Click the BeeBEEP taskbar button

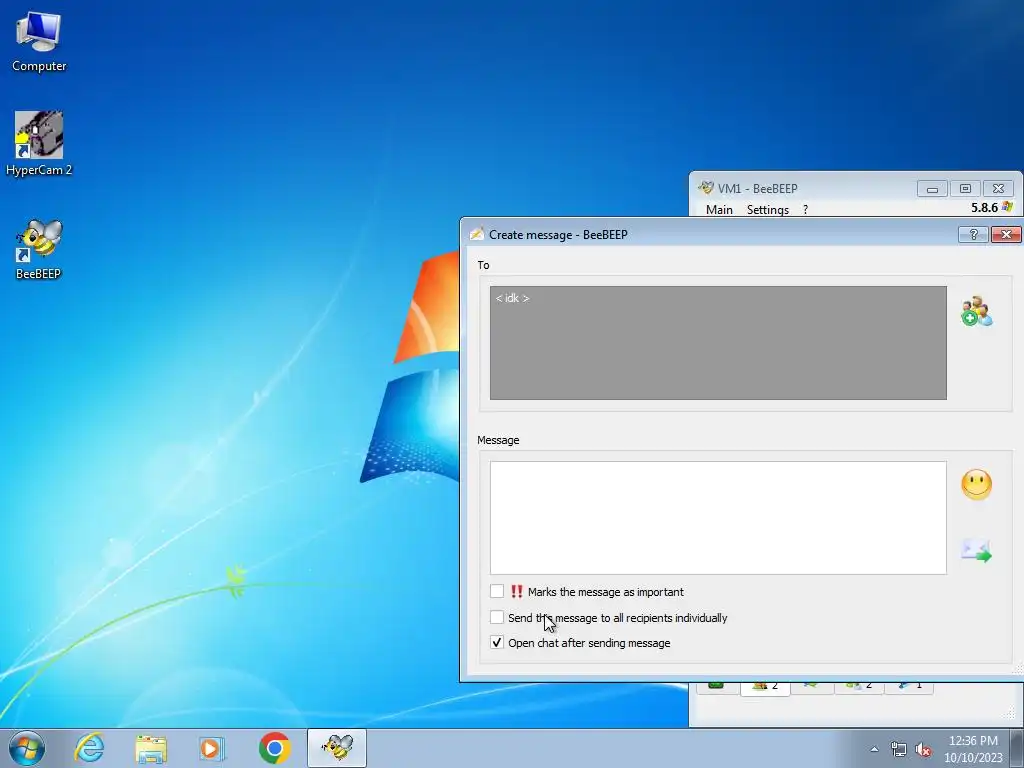337,748
